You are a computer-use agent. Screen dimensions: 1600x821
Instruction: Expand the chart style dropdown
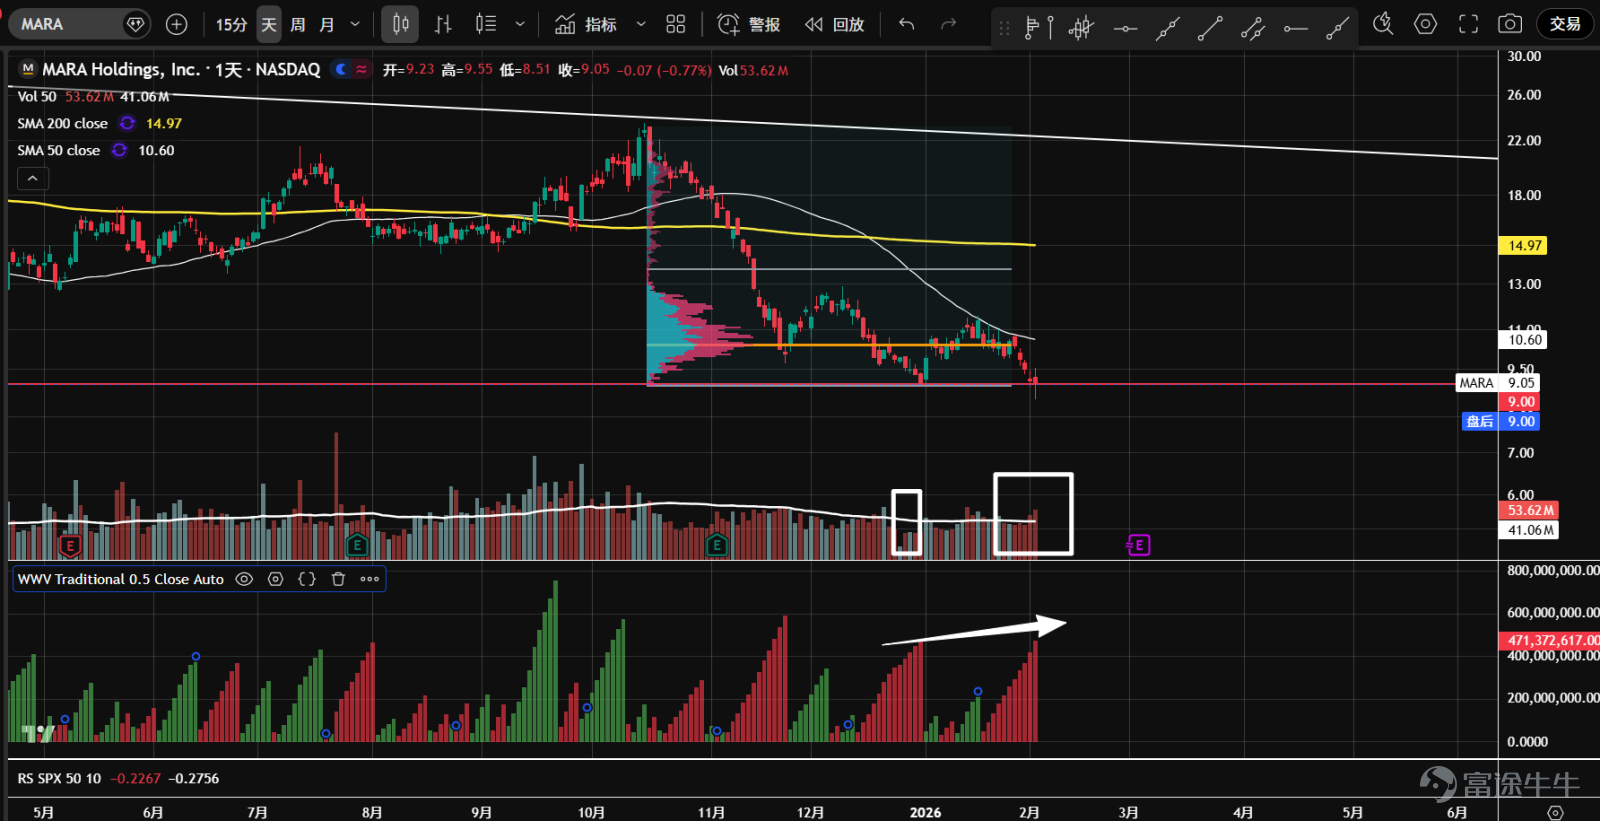[x=520, y=24]
